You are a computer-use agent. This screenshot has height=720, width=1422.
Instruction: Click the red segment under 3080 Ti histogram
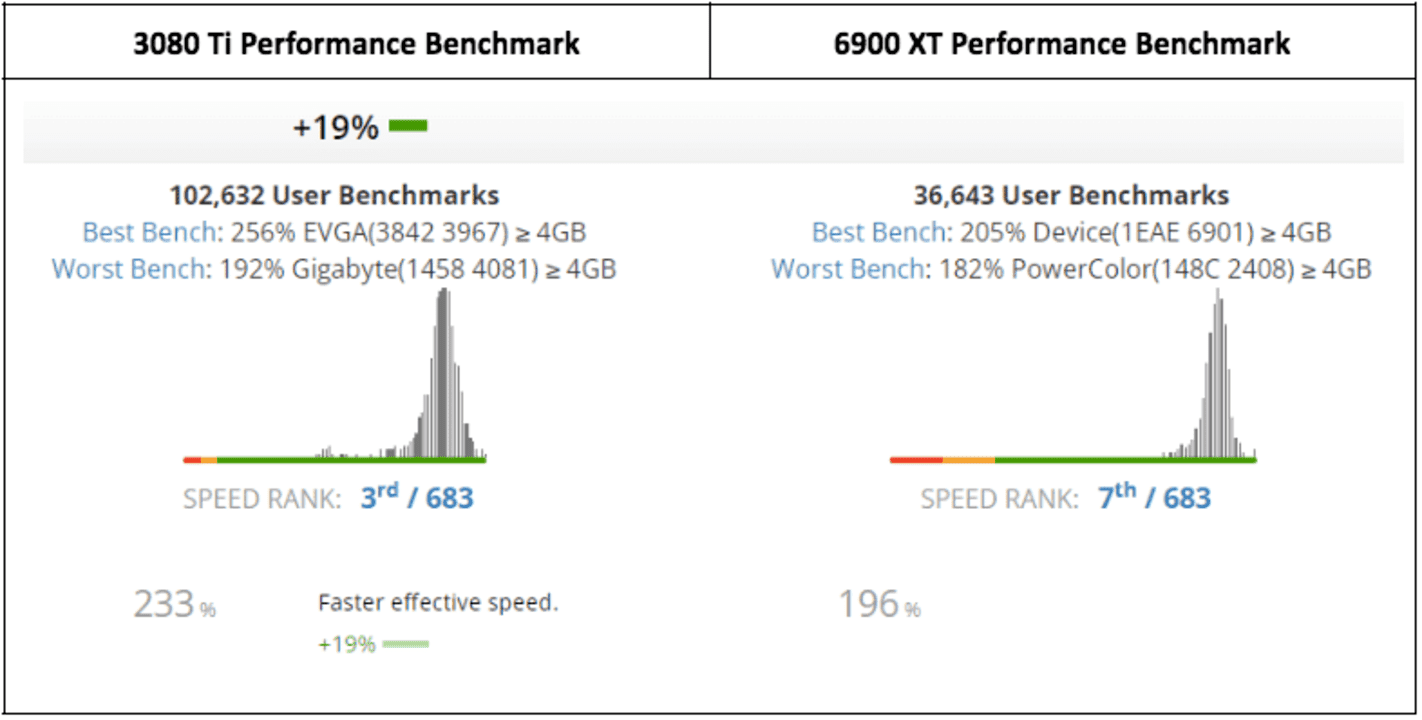click(192, 460)
